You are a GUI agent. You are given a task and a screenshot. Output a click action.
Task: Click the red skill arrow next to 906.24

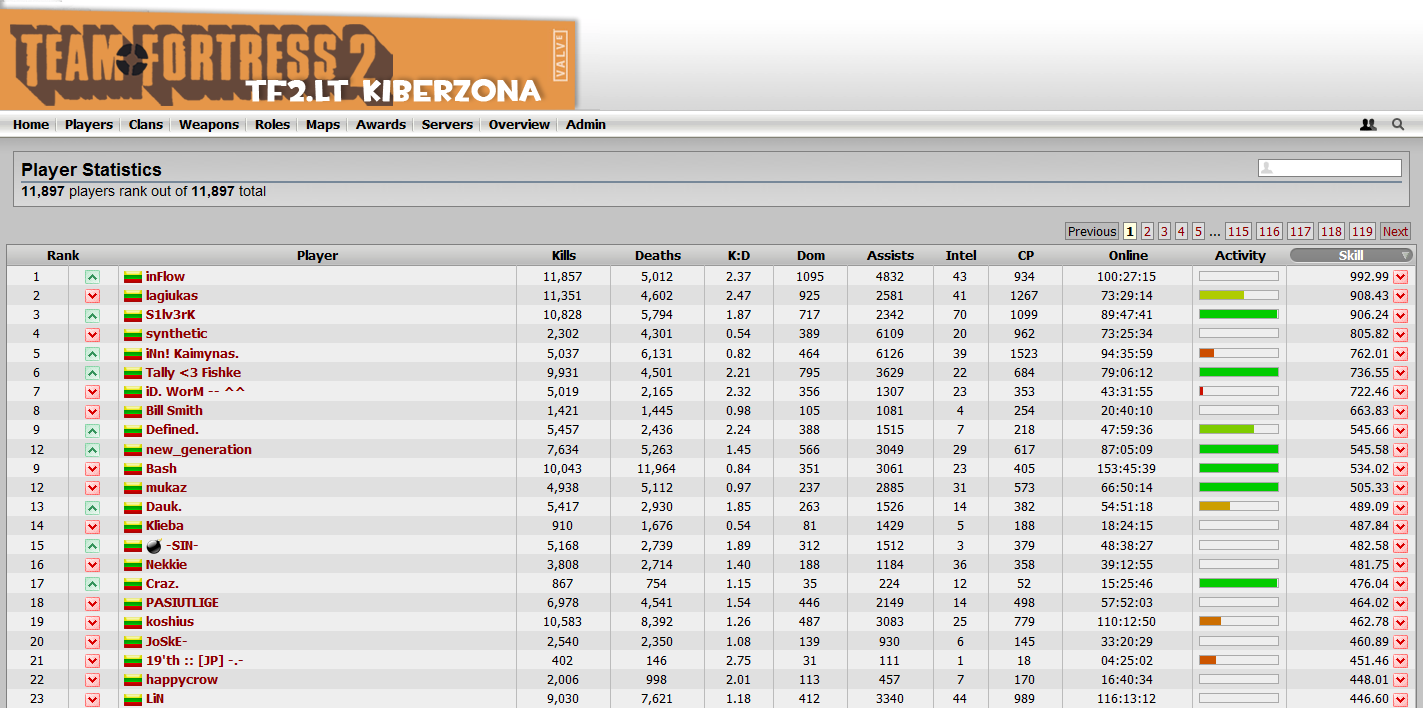pyautogui.click(x=1400, y=315)
